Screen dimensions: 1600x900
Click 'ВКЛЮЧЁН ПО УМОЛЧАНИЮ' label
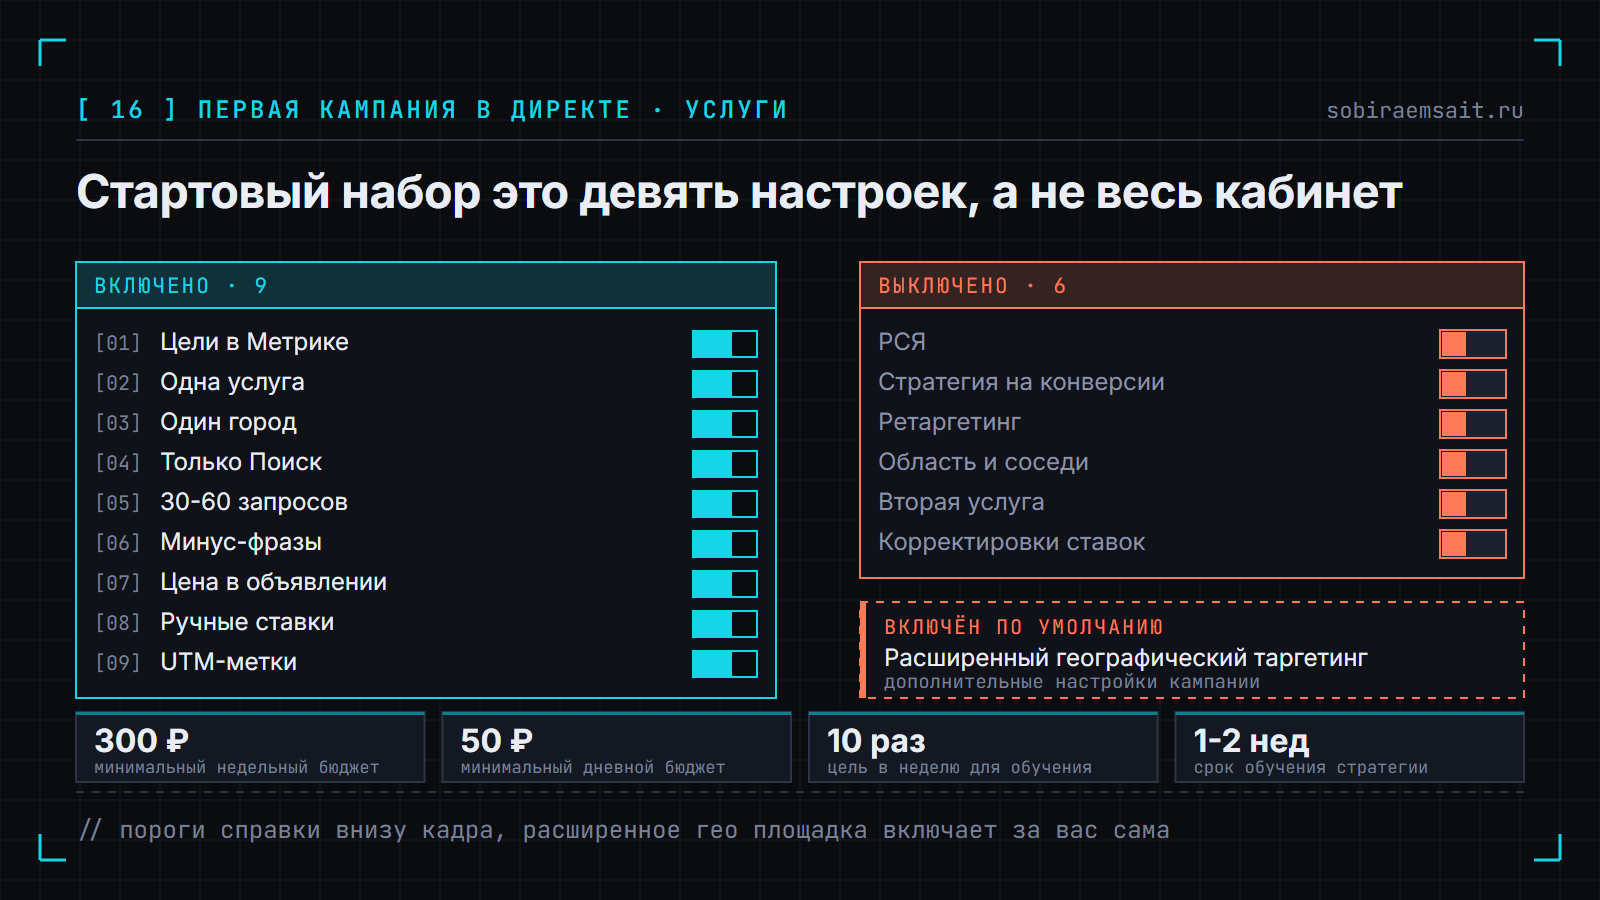1024,627
